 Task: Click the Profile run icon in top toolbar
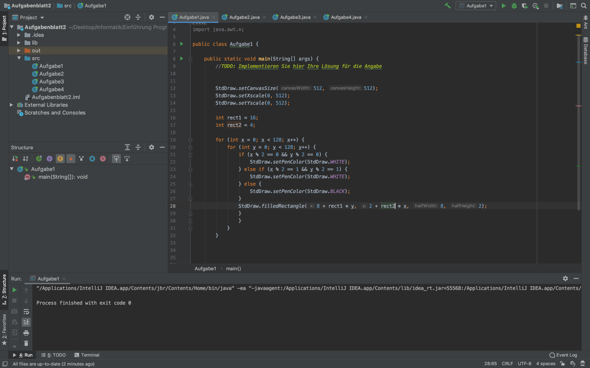[x=535, y=6]
